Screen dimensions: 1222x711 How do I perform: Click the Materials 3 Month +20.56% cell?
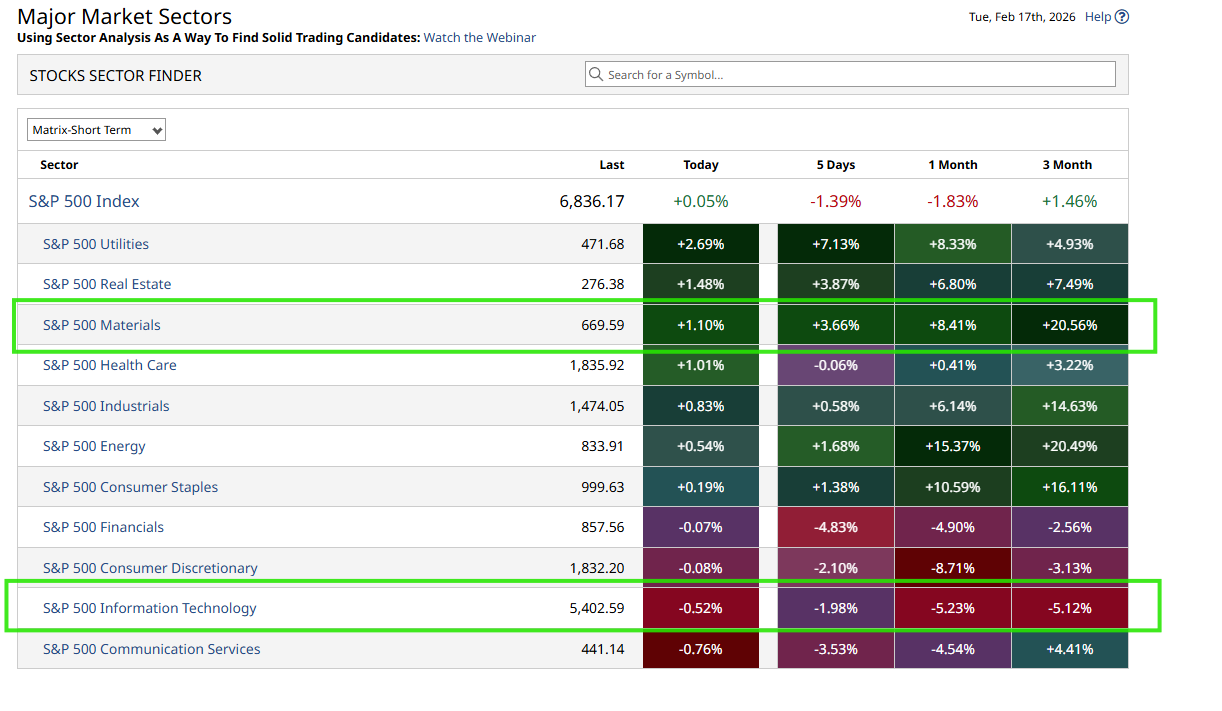tap(1069, 325)
